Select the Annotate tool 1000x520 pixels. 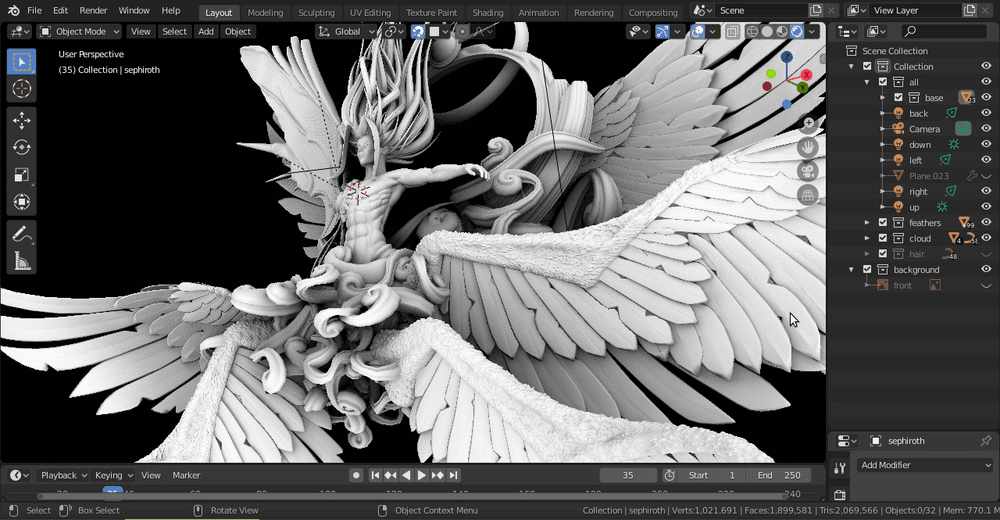point(21,234)
